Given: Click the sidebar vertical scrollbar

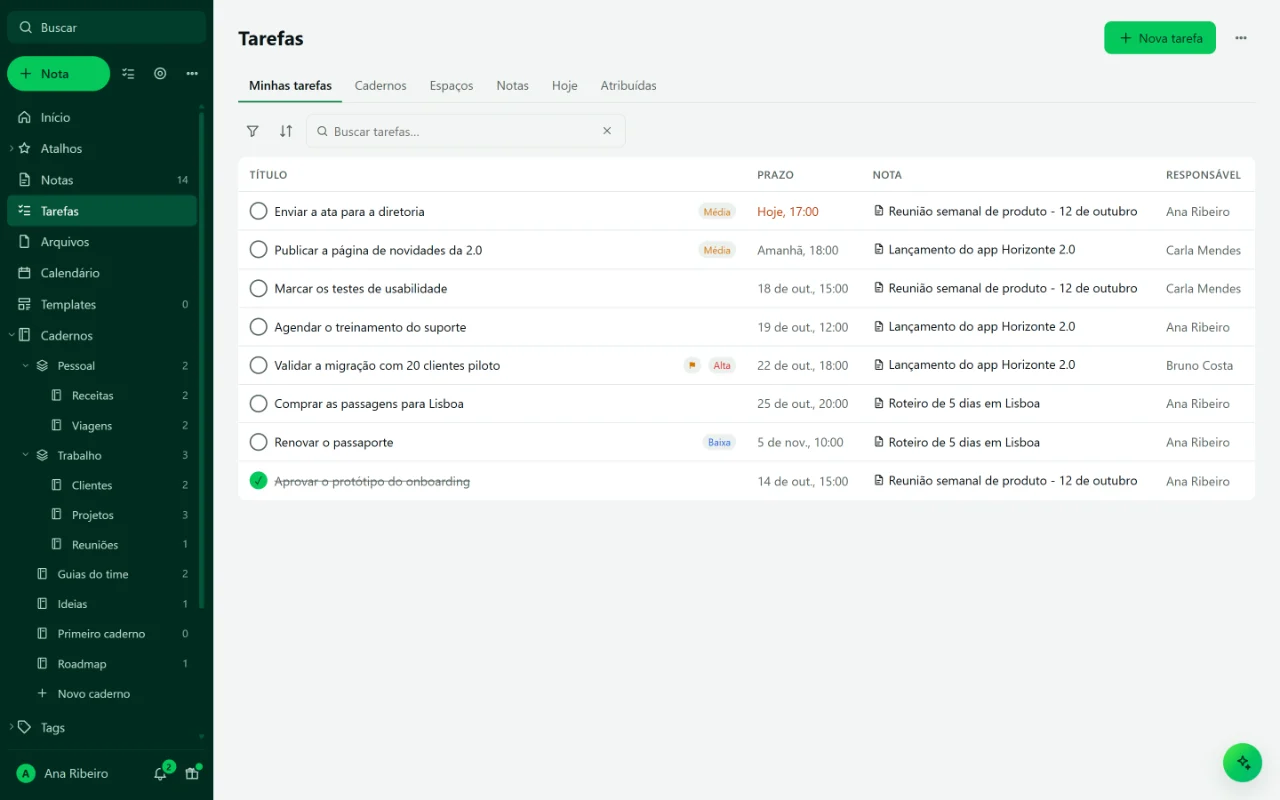Looking at the screenshot, I should pyautogui.click(x=202, y=360).
